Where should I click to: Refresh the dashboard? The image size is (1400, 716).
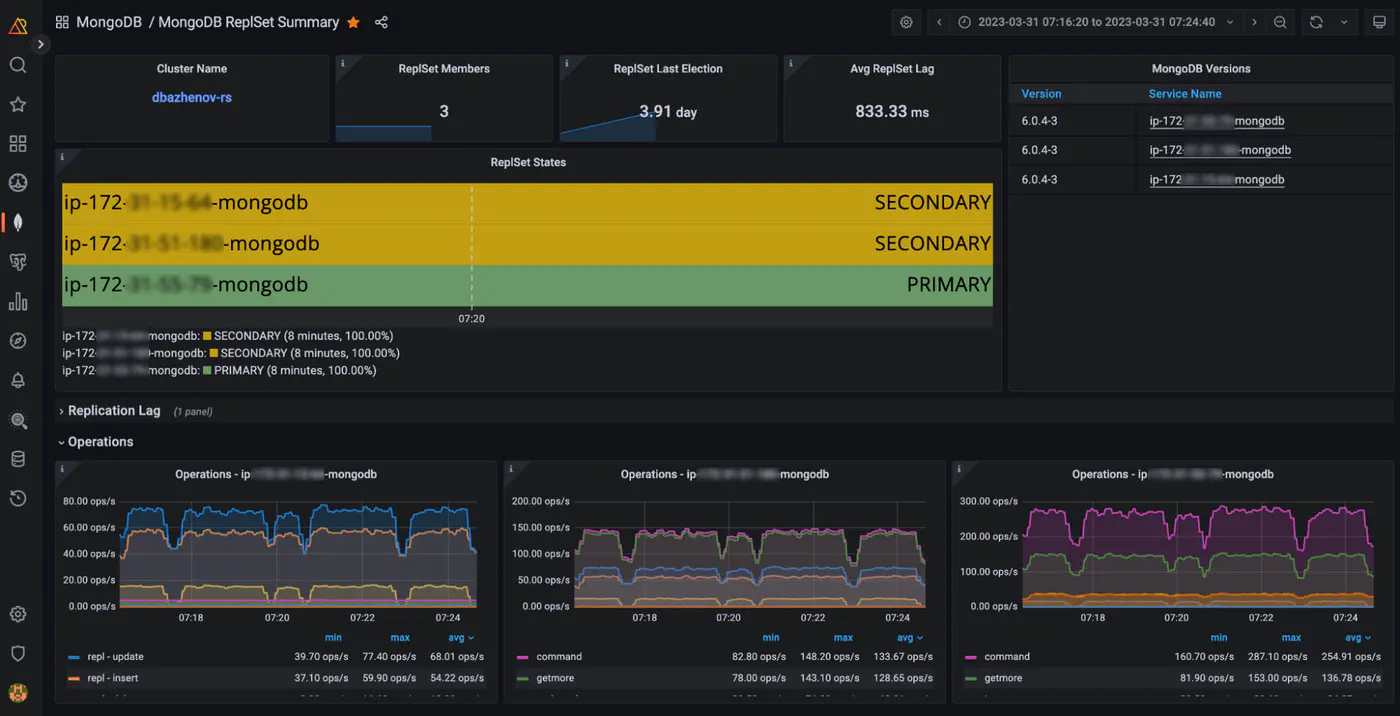(1316, 22)
